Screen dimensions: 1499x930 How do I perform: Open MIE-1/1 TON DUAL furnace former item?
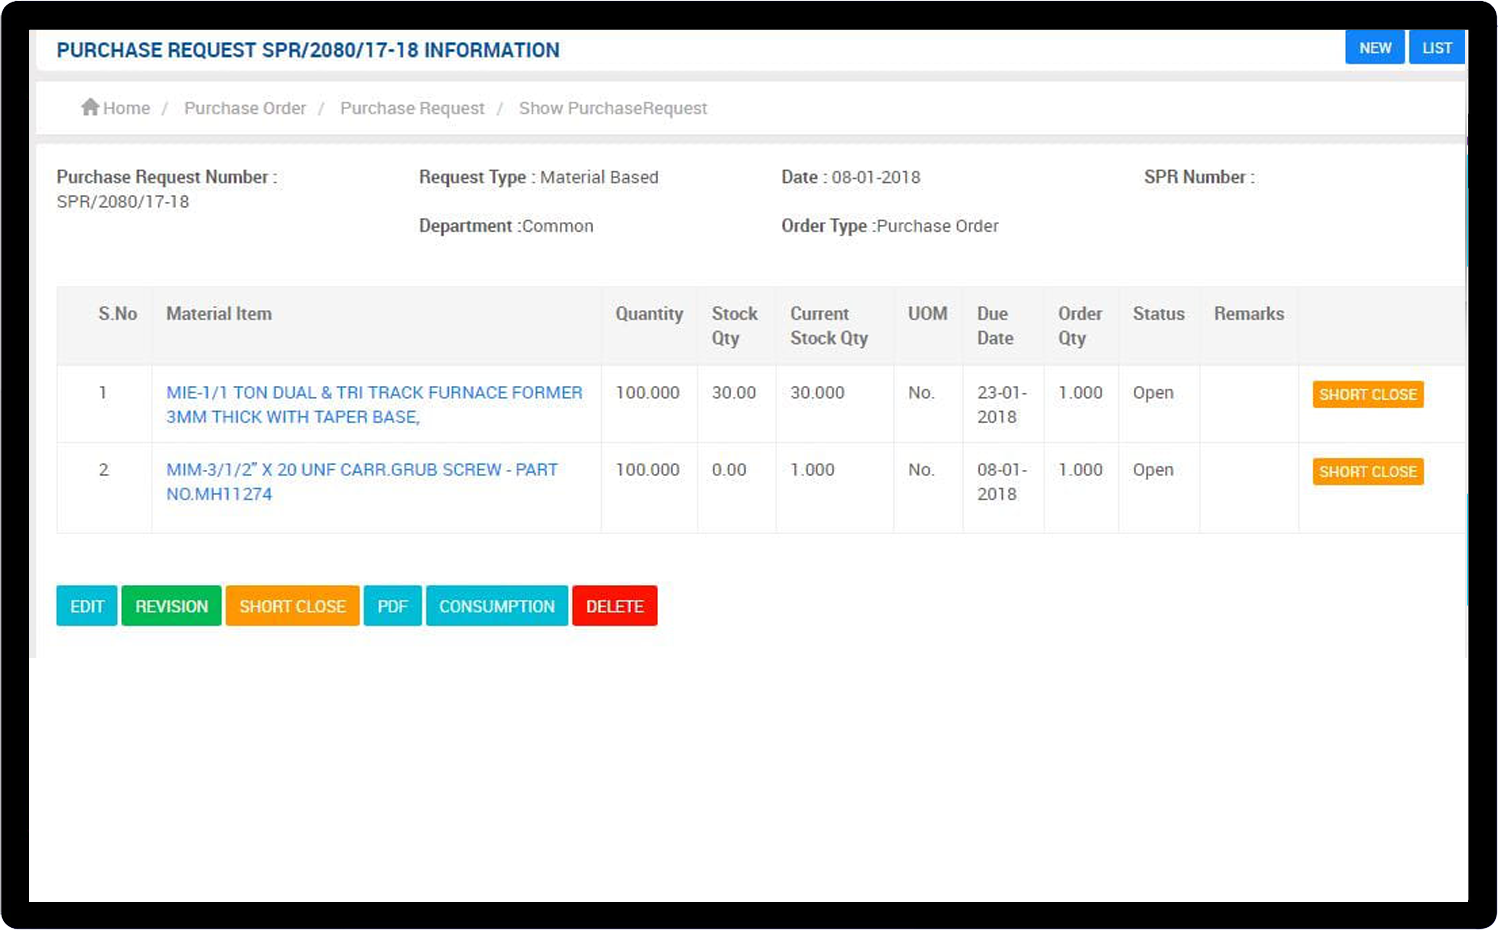pyautogui.click(x=374, y=405)
